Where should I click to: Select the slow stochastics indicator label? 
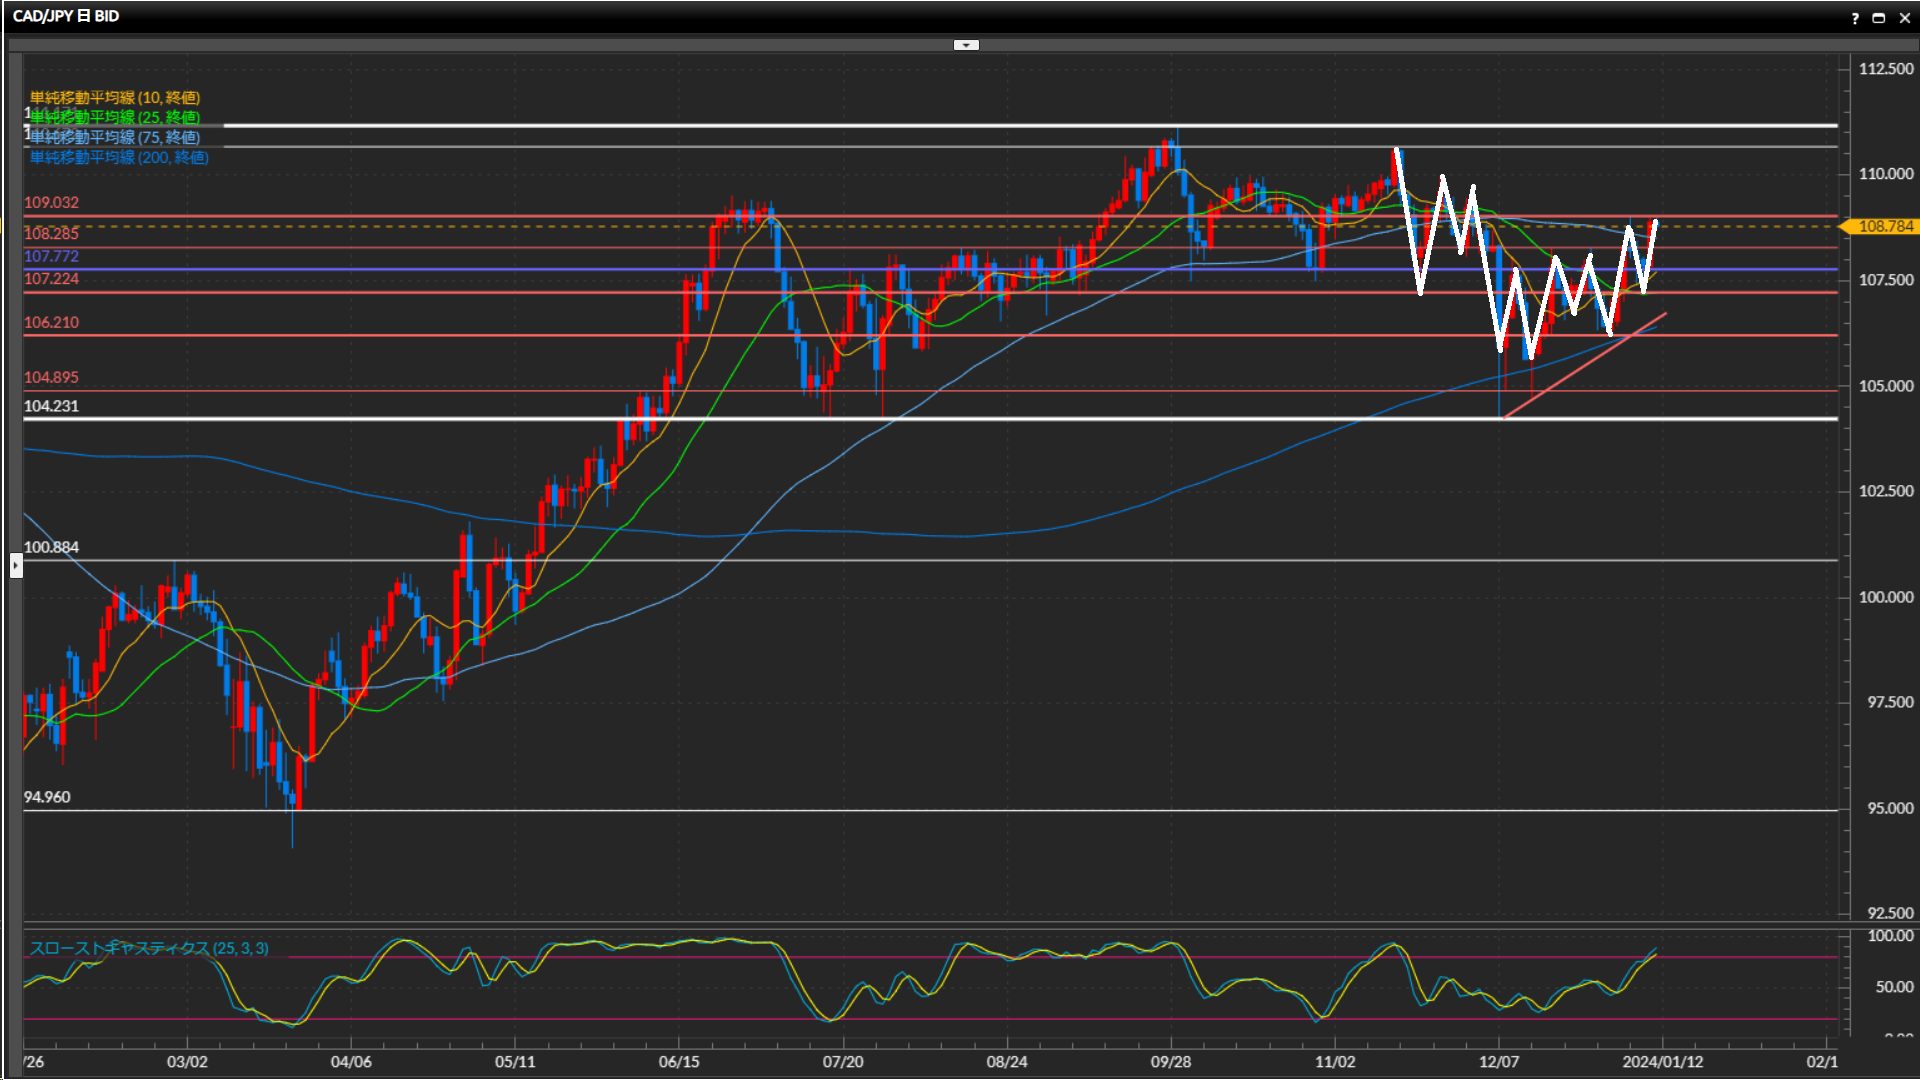click(x=149, y=948)
